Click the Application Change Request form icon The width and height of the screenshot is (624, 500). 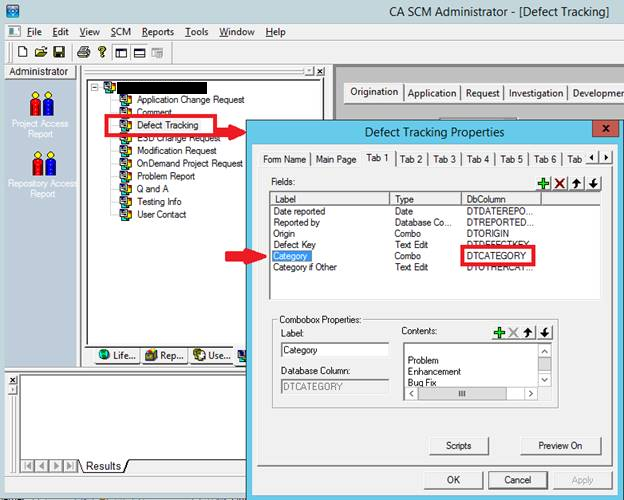(x=126, y=100)
